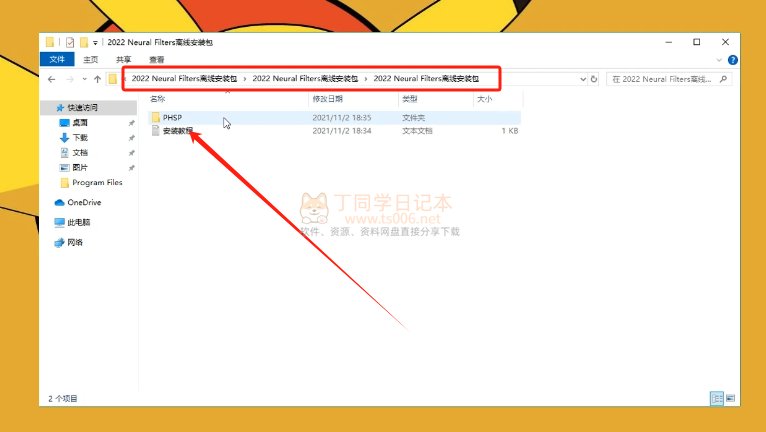The image size is (766, 432).
Task: Expand the ribbon with the chevron
Action: pyautogui.click(x=719, y=60)
